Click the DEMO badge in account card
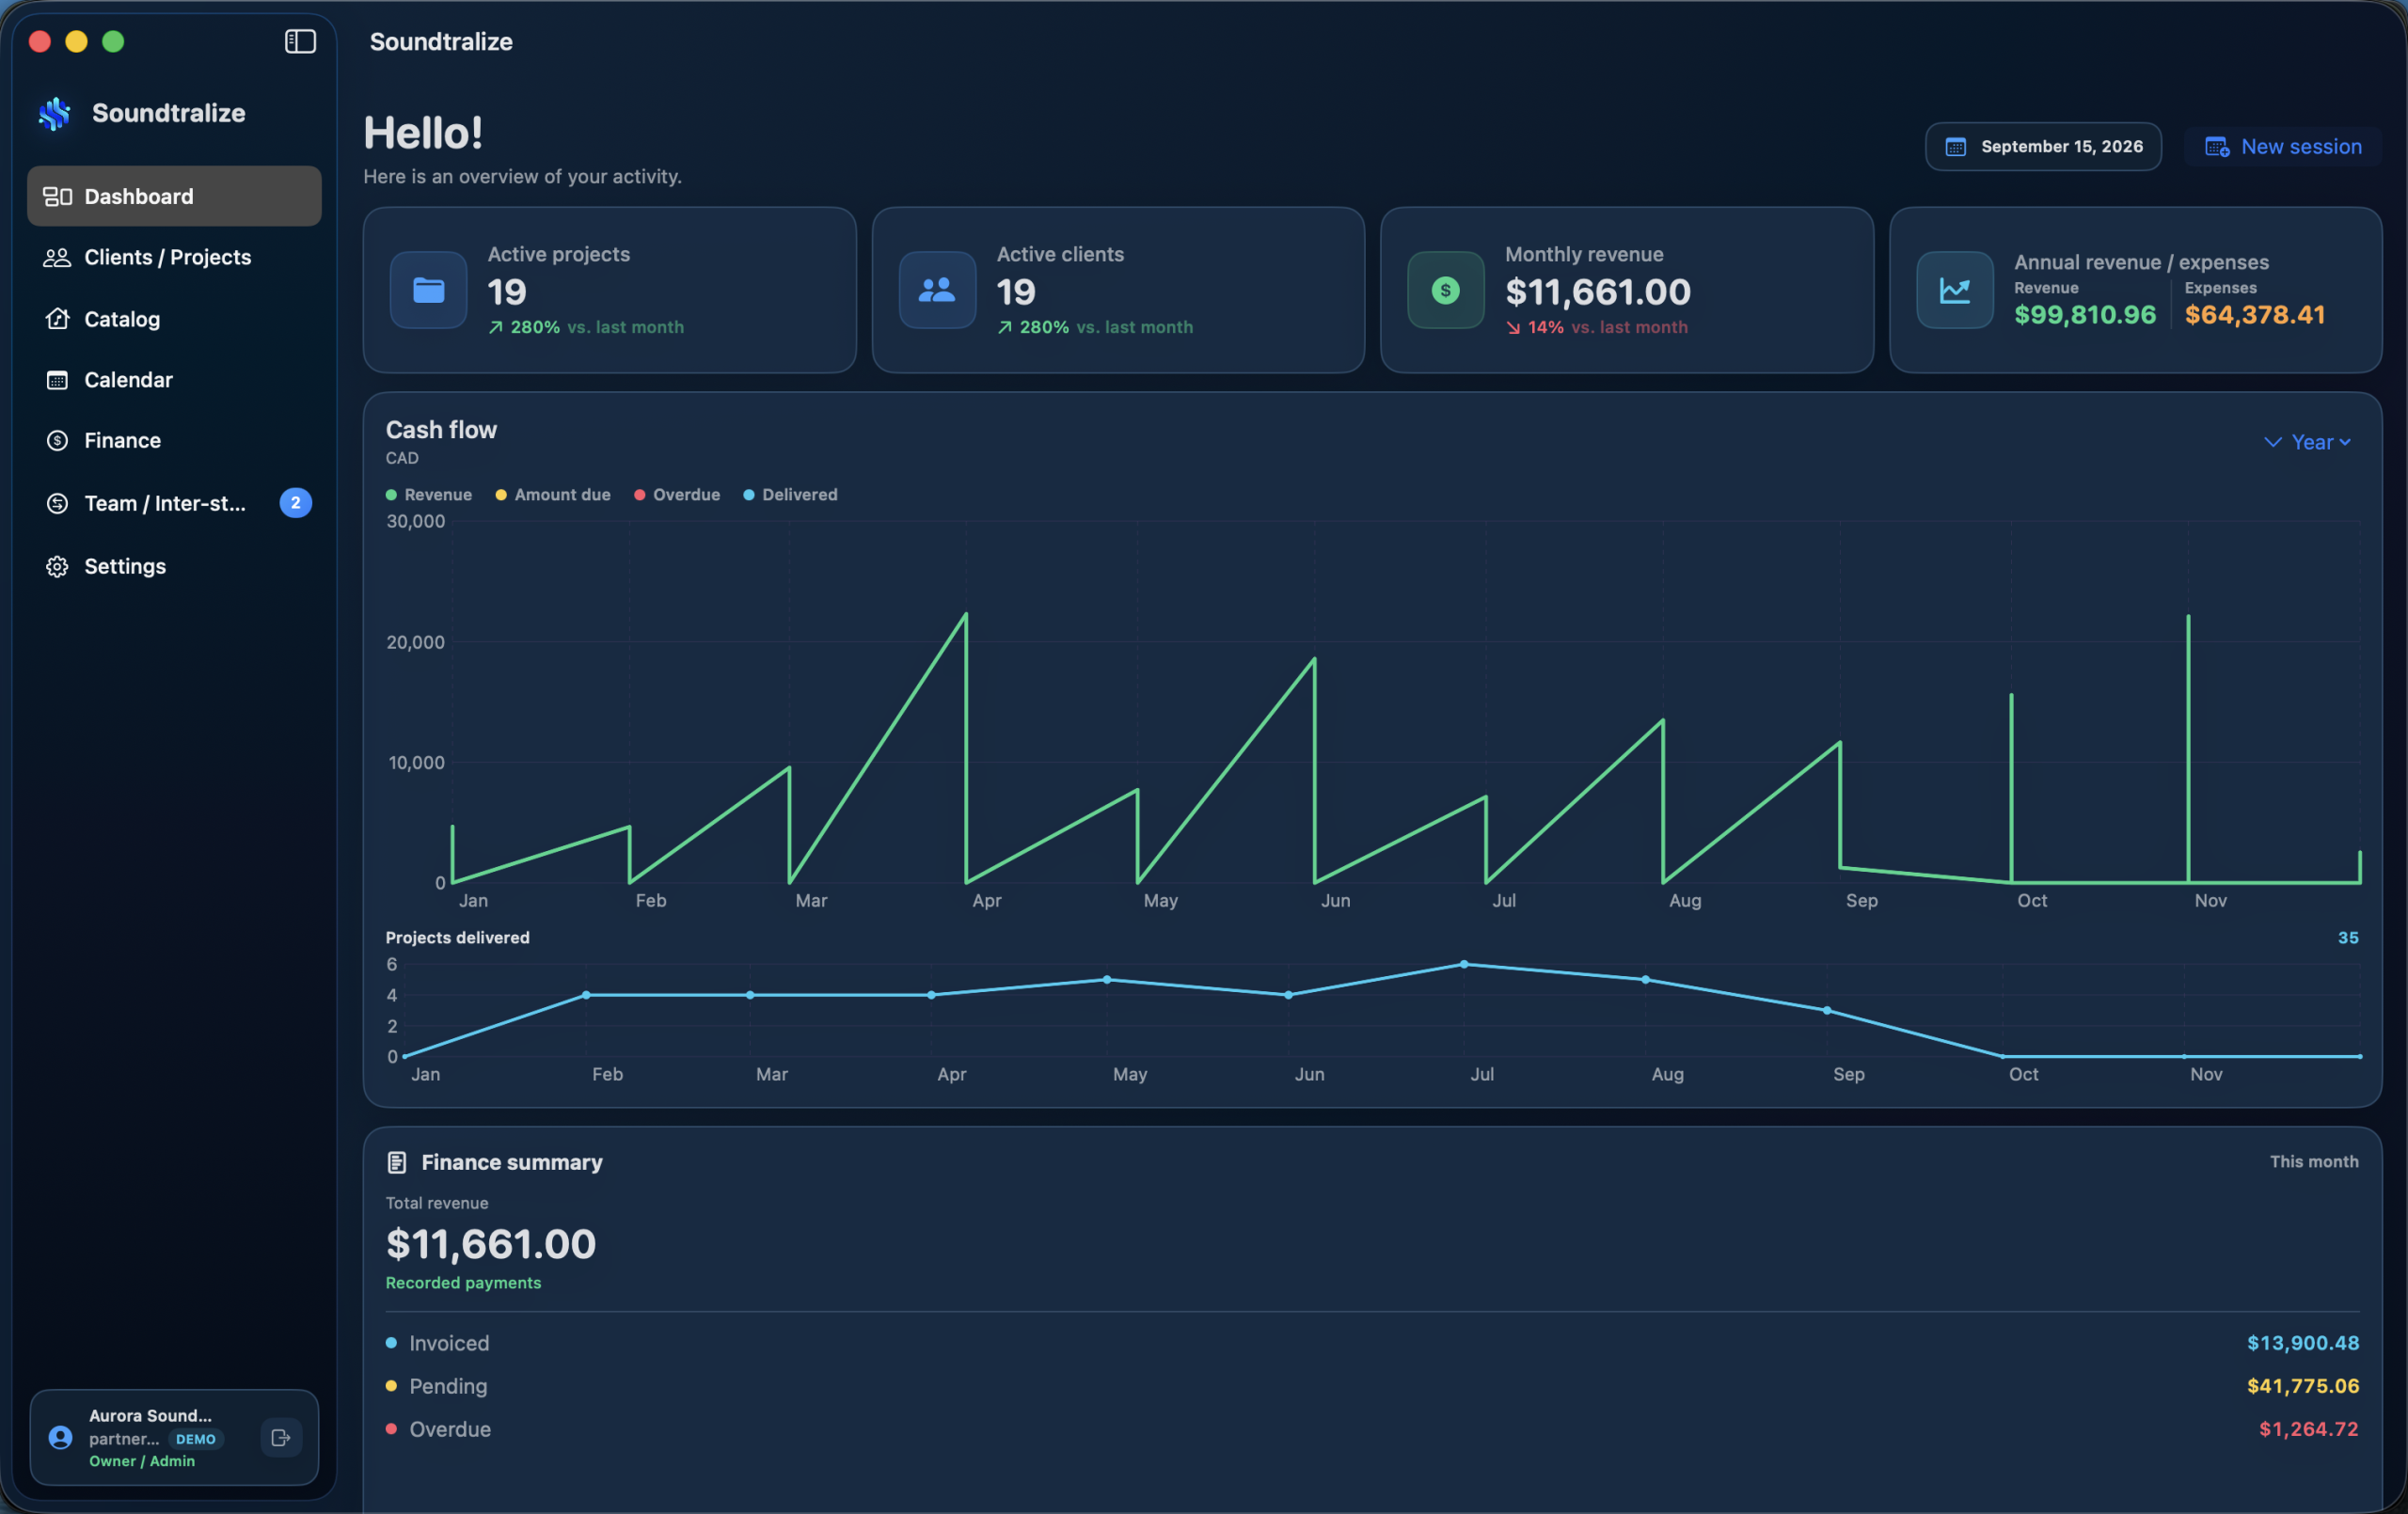Image resolution: width=2408 pixels, height=1514 pixels. 196,1439
